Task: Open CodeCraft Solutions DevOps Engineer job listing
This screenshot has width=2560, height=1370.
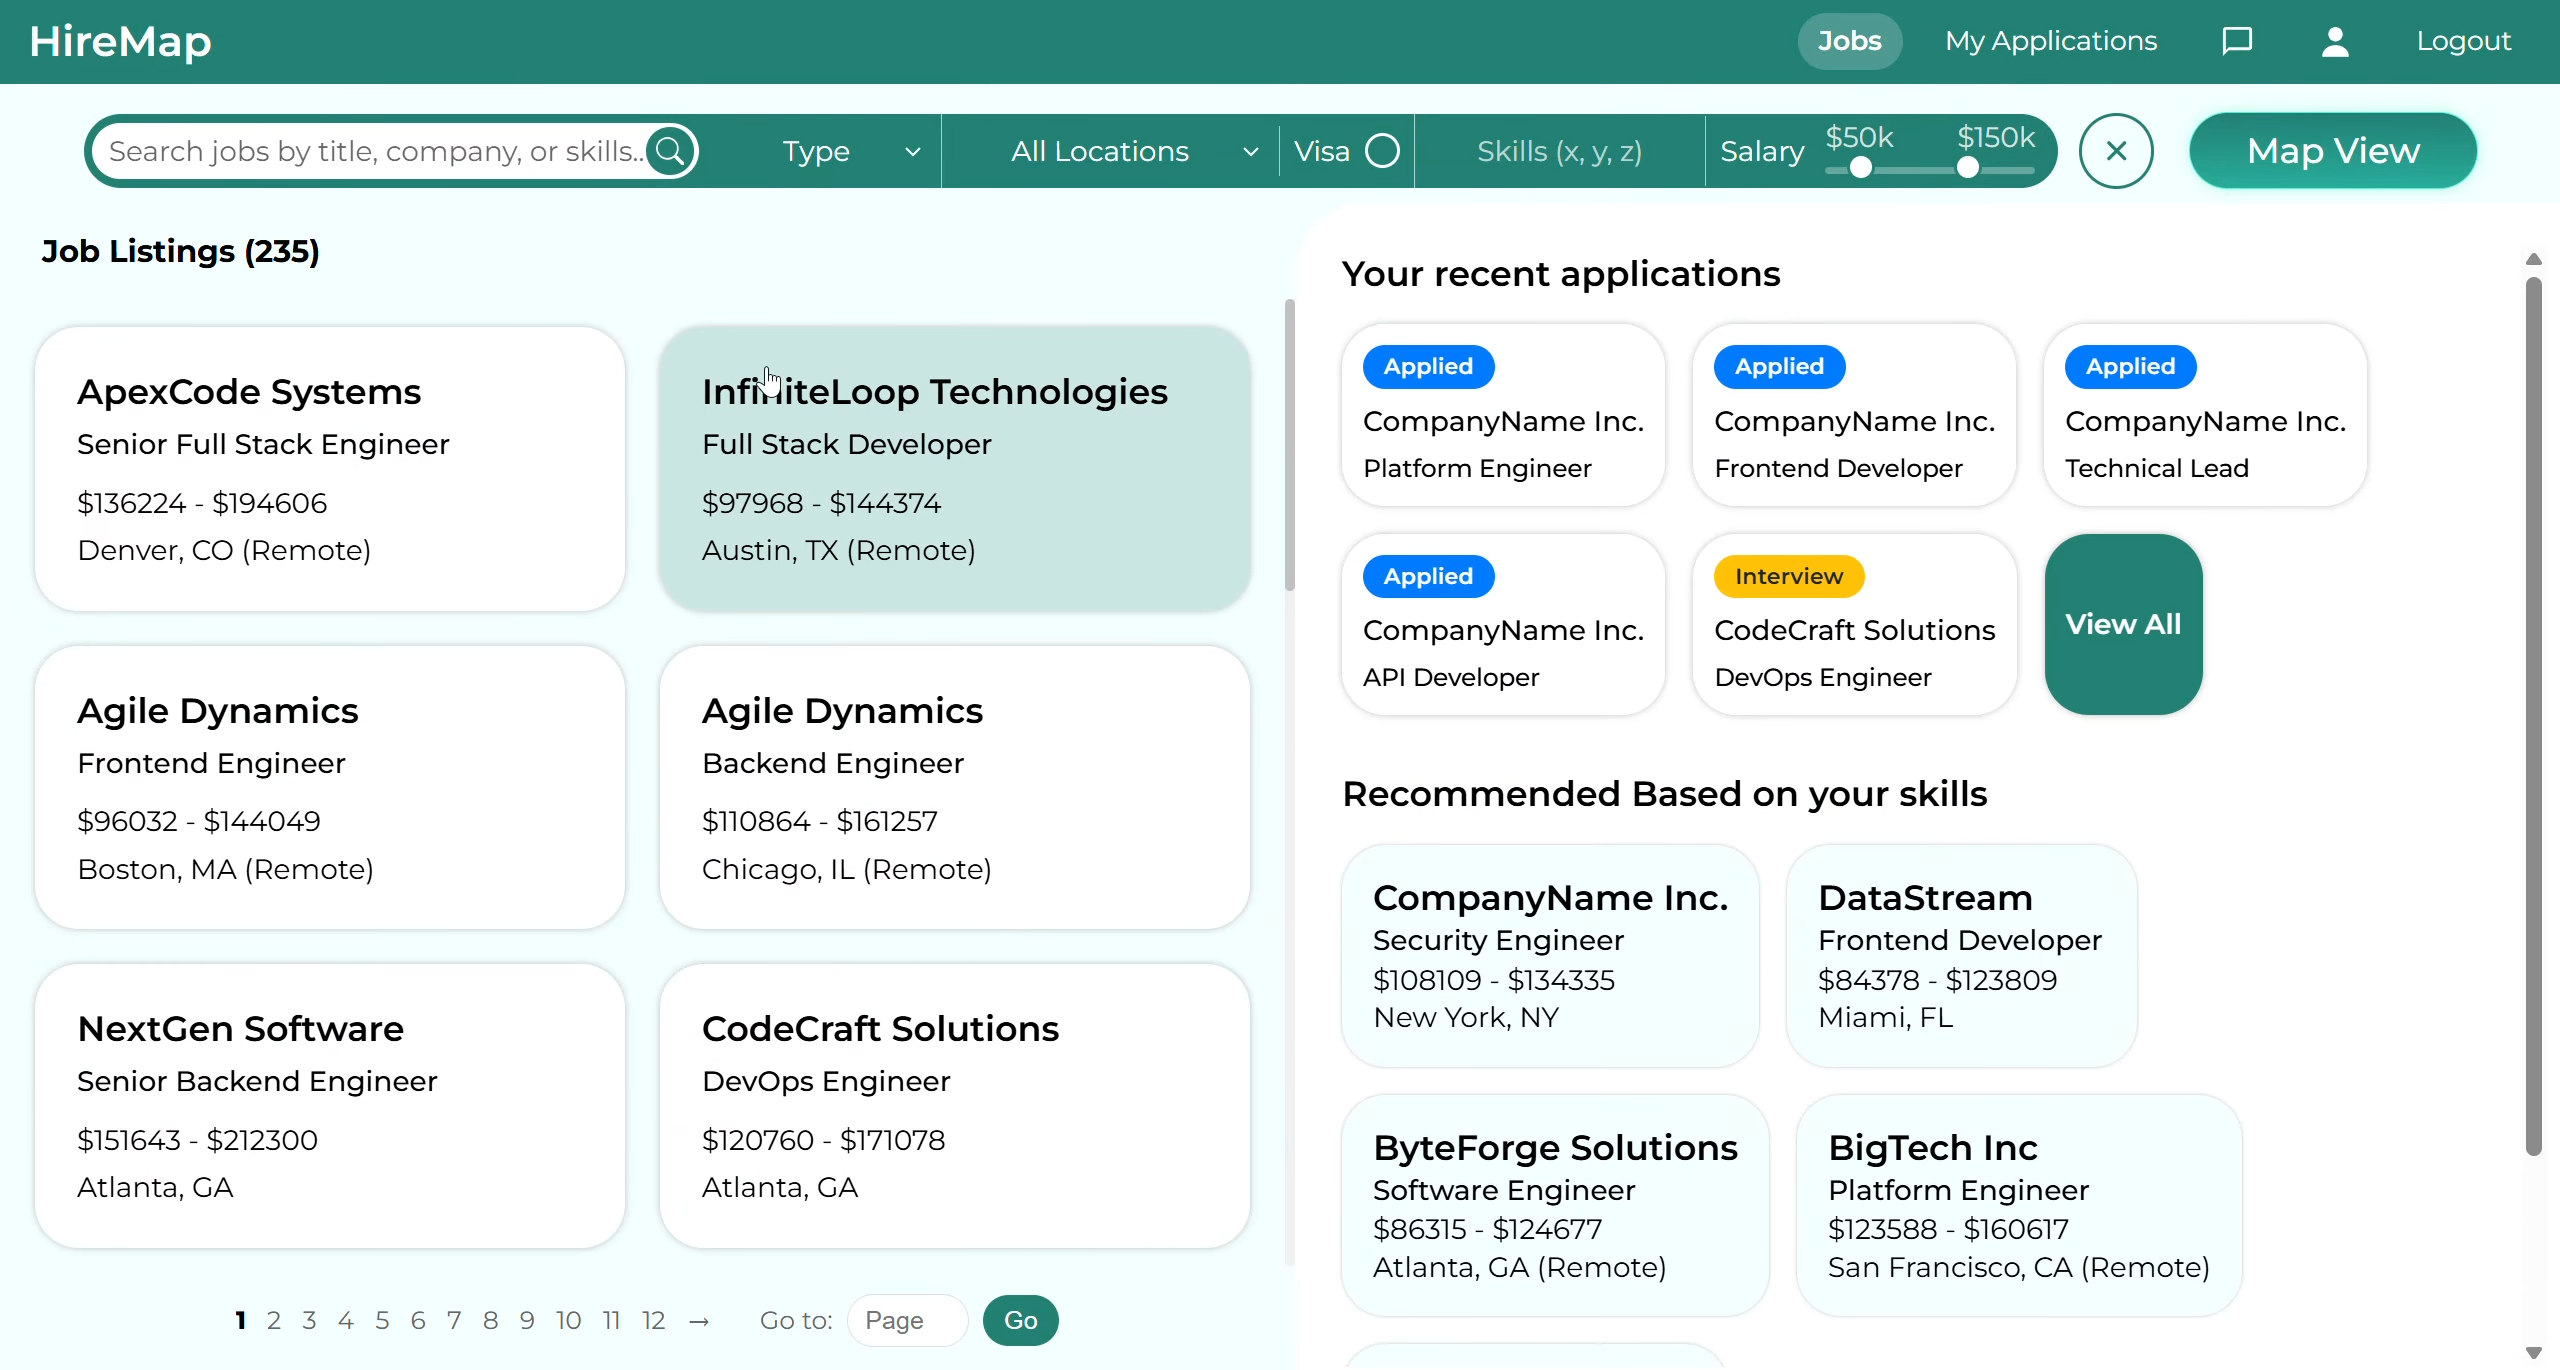Action: pos(955,1106)
